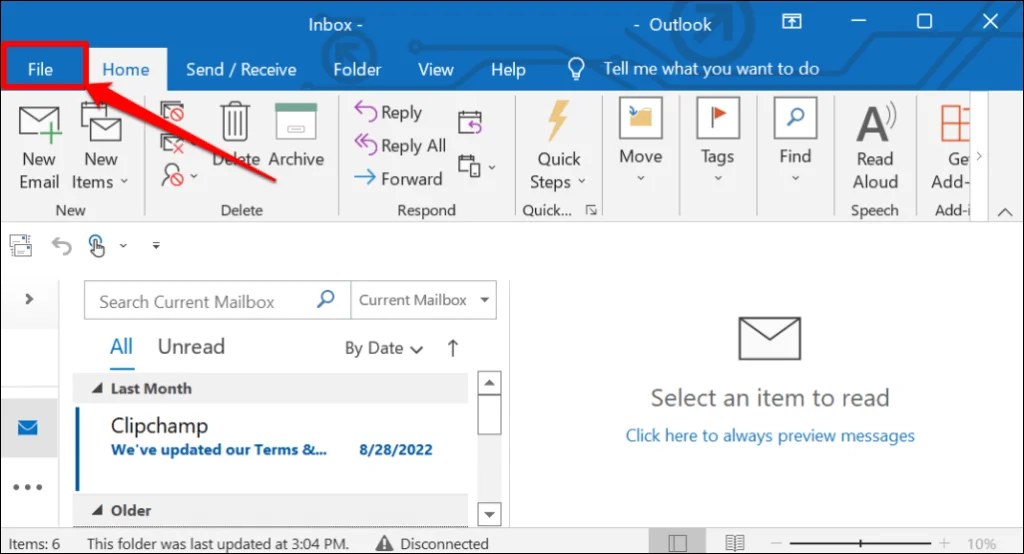Toggle sort order arrow beside By Date
Screen dimensions: 1024x554
(453, 348)
